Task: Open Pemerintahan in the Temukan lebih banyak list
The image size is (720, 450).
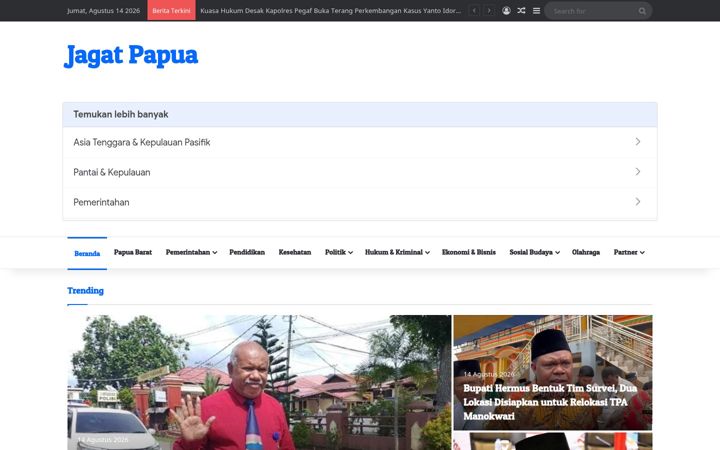Action: (x=101, y=202)
